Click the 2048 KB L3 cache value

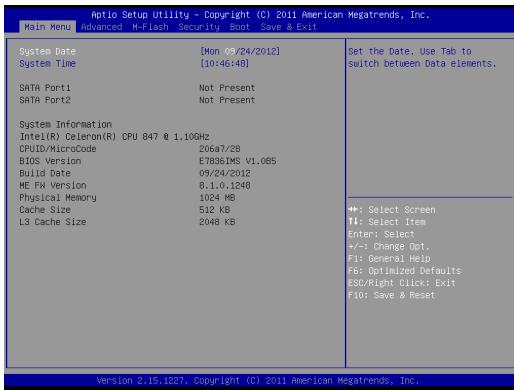pos(217,222)
